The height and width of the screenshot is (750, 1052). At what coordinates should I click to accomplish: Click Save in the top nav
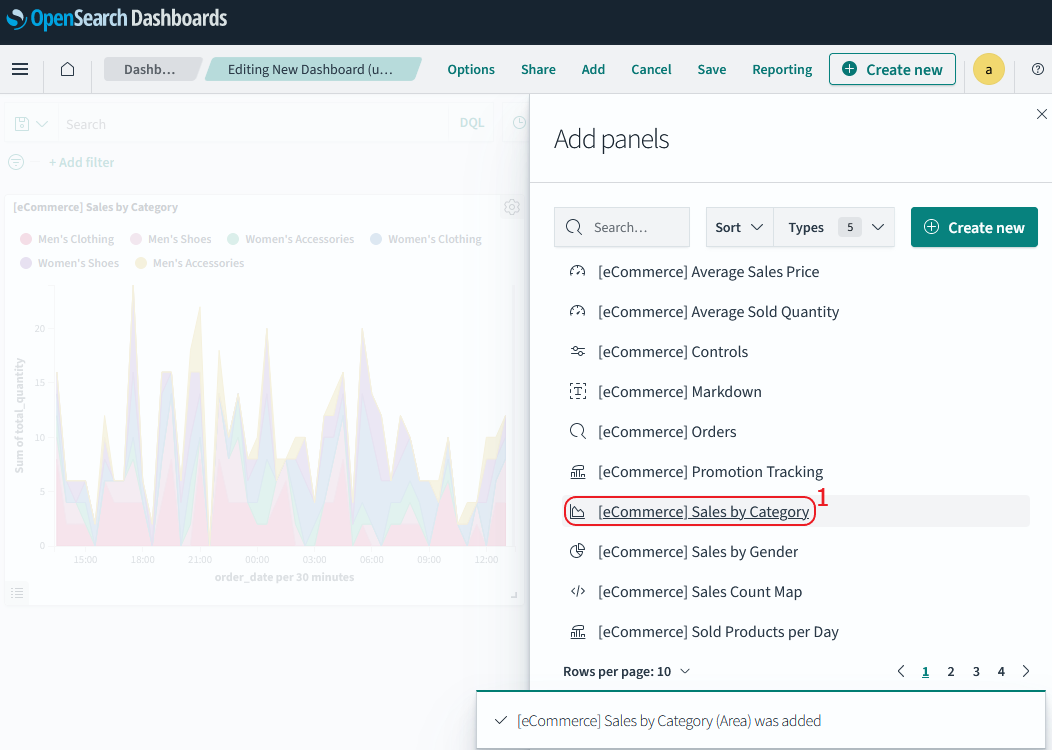pos(712,69)
